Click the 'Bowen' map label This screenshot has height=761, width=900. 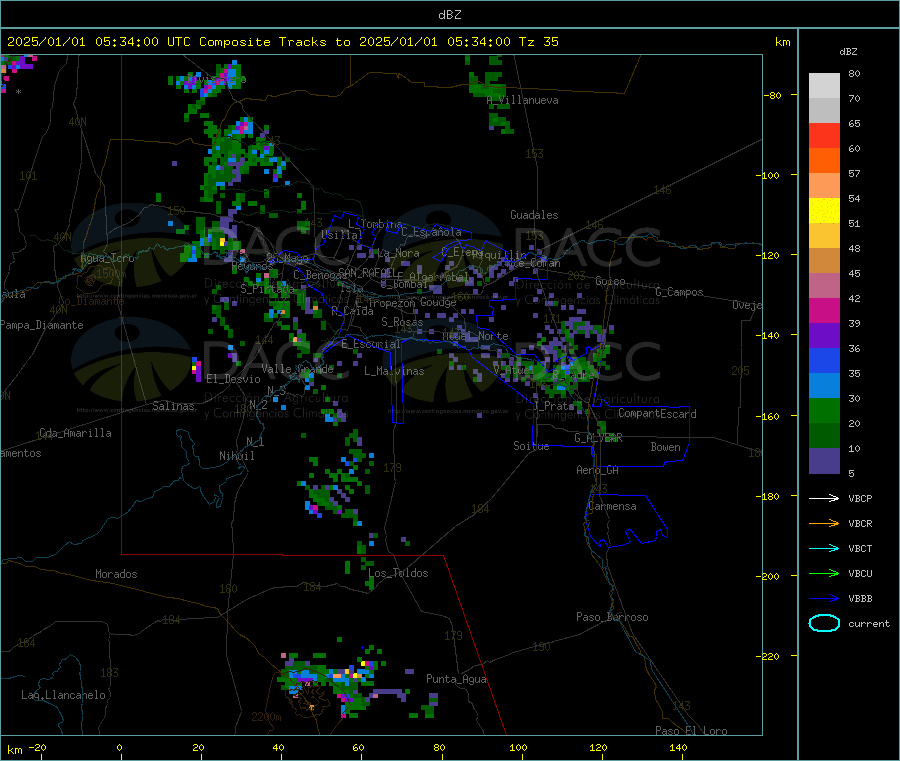click(665, 447)
